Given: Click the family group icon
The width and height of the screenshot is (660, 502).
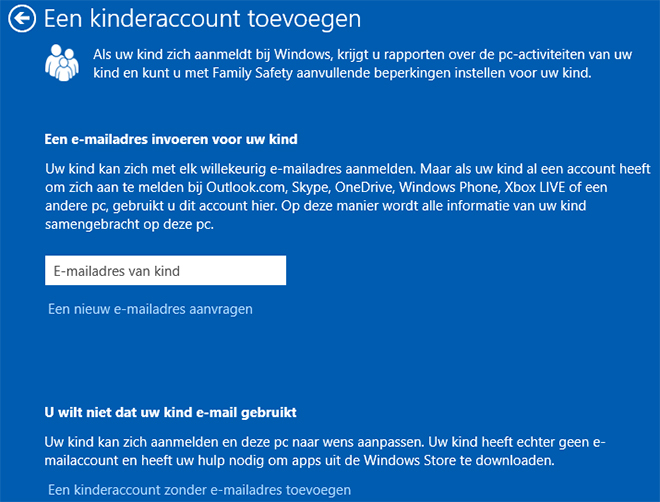Looking at the screenshot, I should pos(62,63).
